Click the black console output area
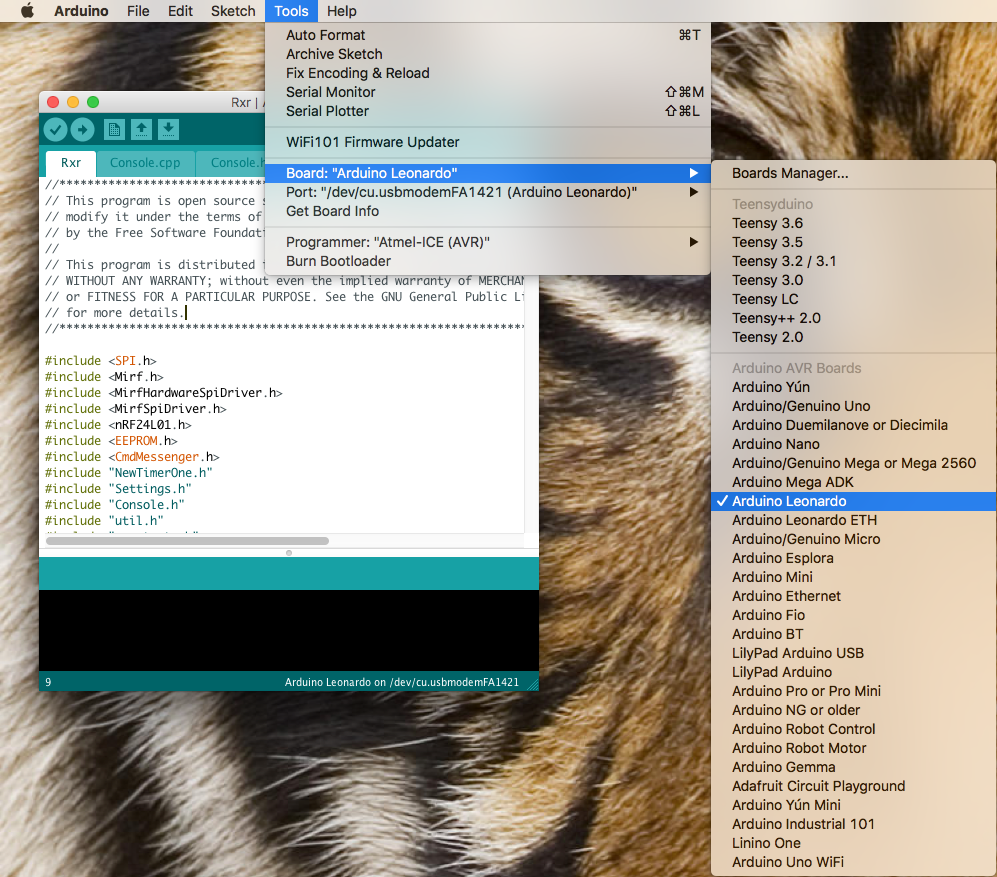This screenshot has width=997, height=877. tap(289, 630)
